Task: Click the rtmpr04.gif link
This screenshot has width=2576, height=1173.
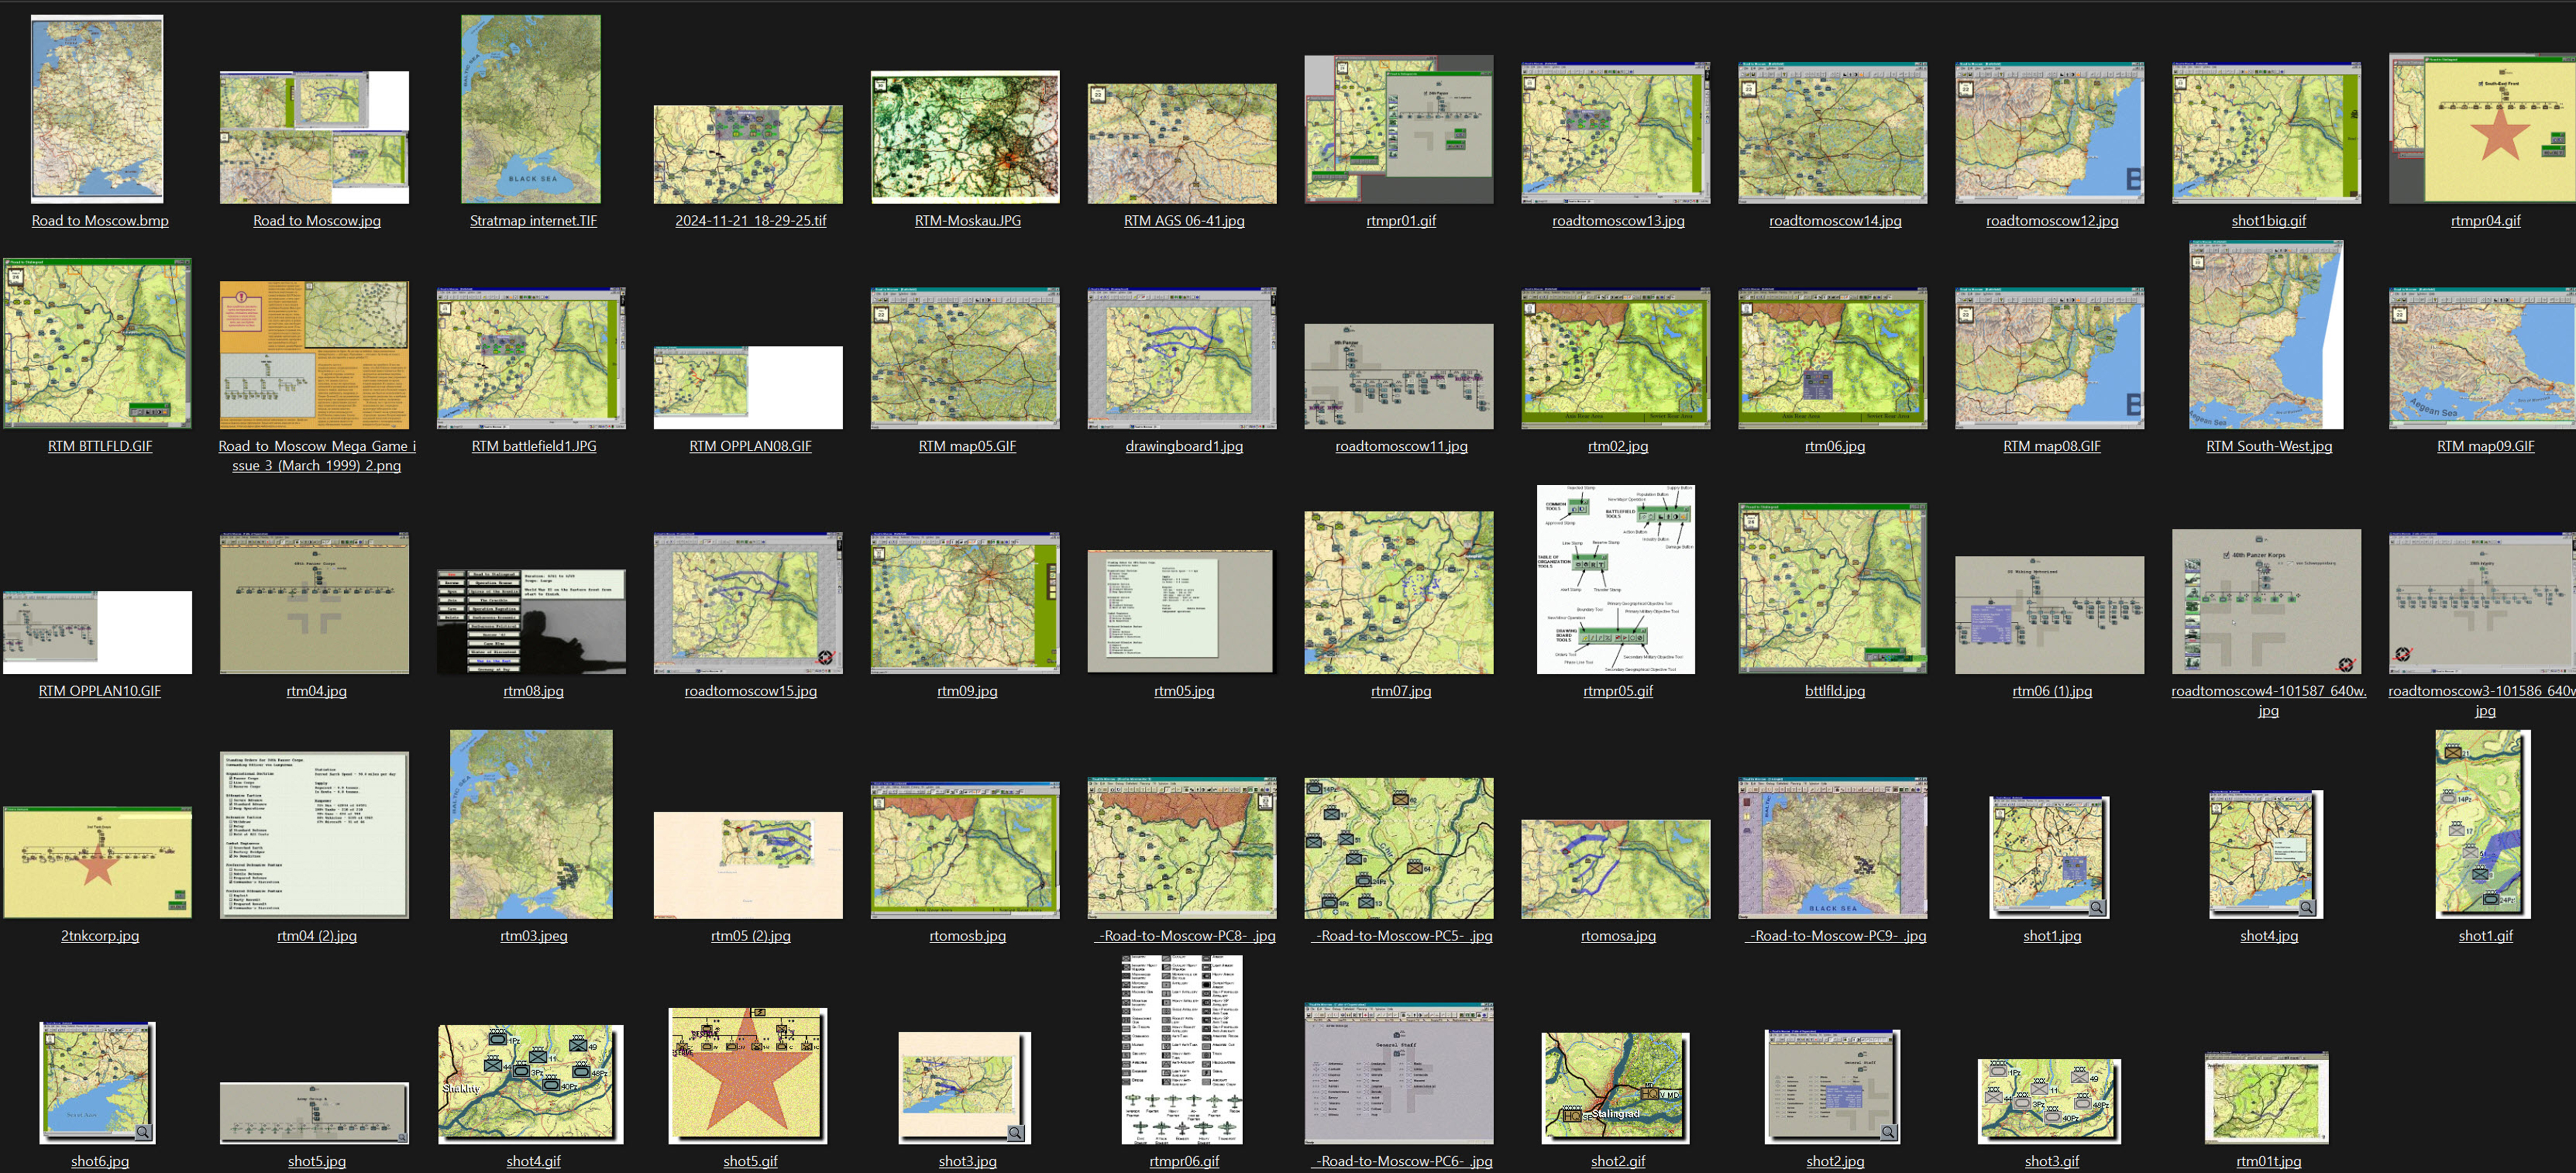Action: coord(2485,220)
